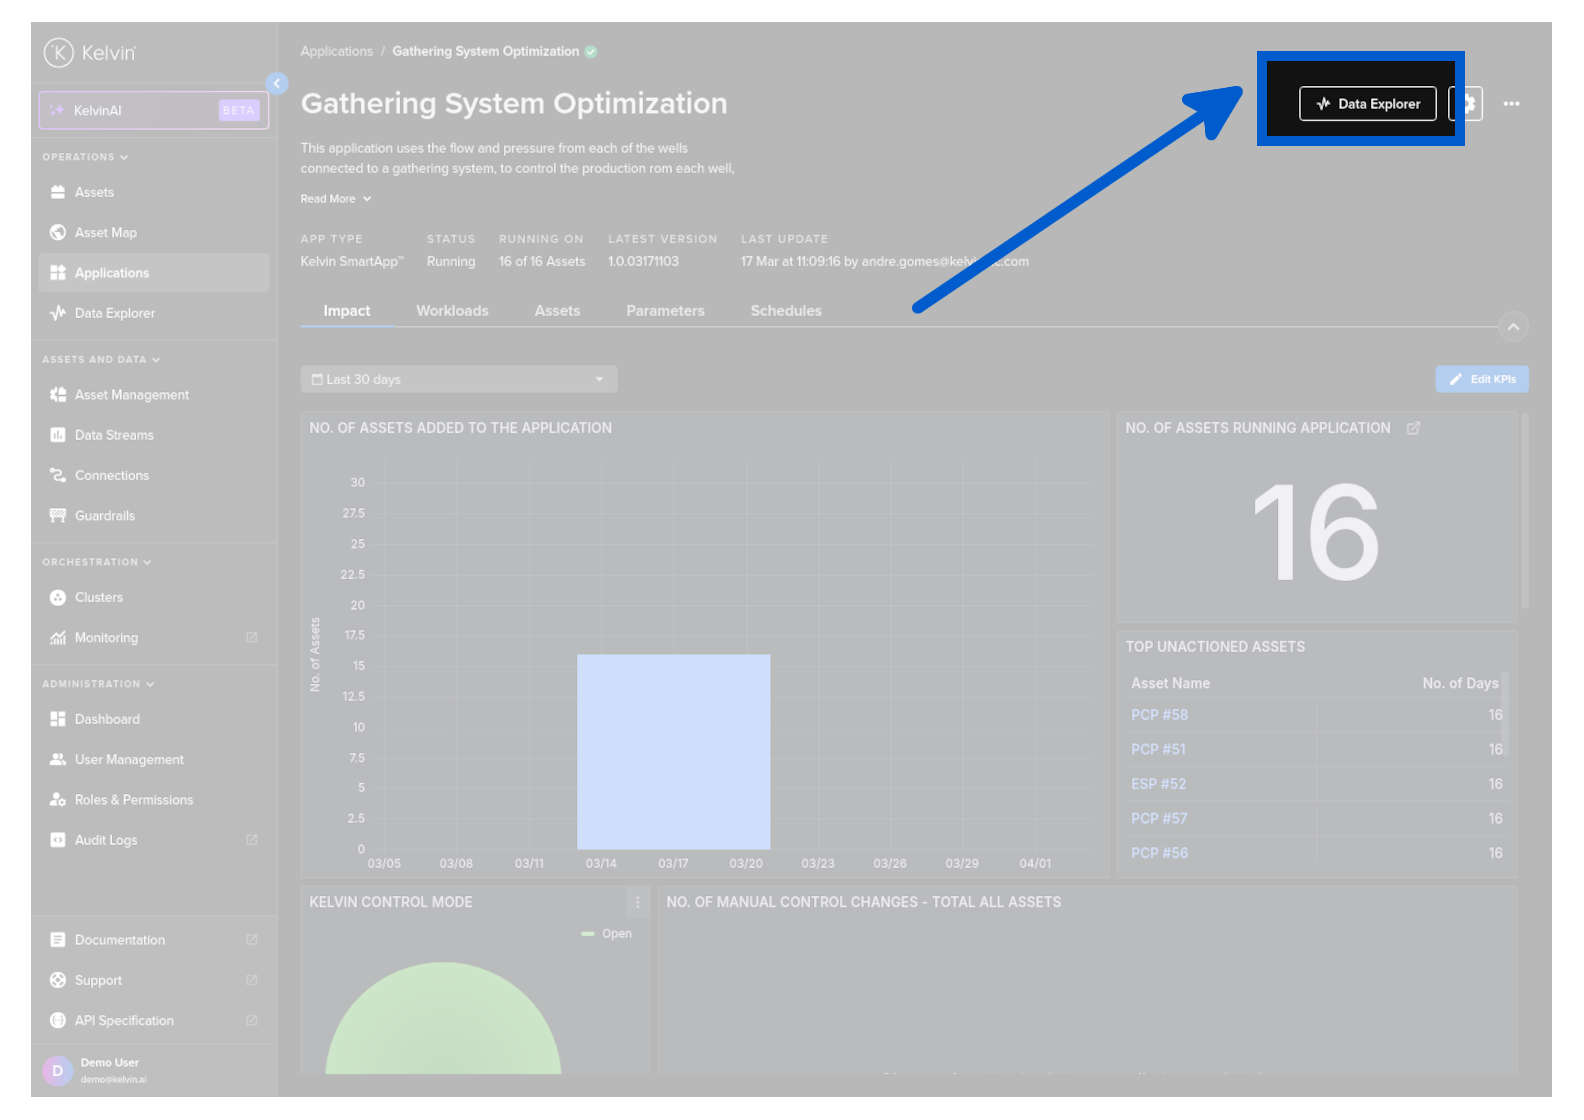
Task: Open Asset Map from the sidebar
Action: click(x=105, y=233)
